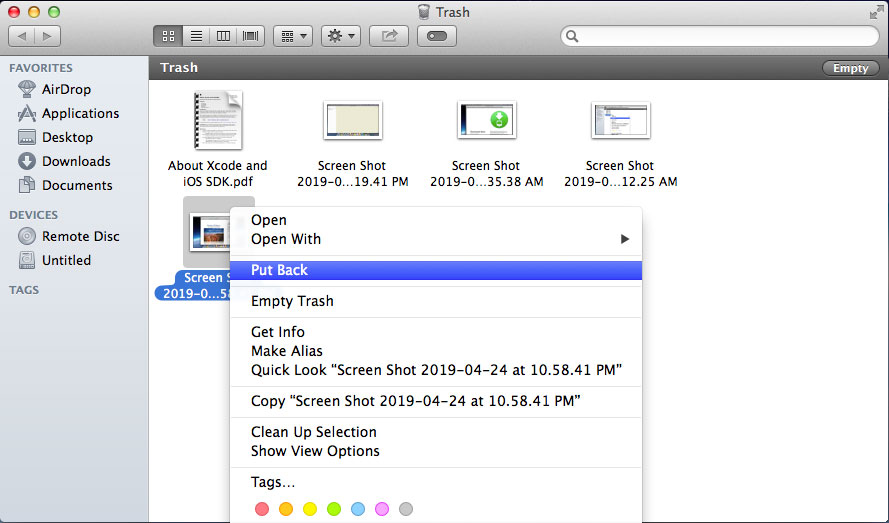Screen dimensions: 889x523
Task: Choose Put Back from context menu
Action: click(279, 270)
